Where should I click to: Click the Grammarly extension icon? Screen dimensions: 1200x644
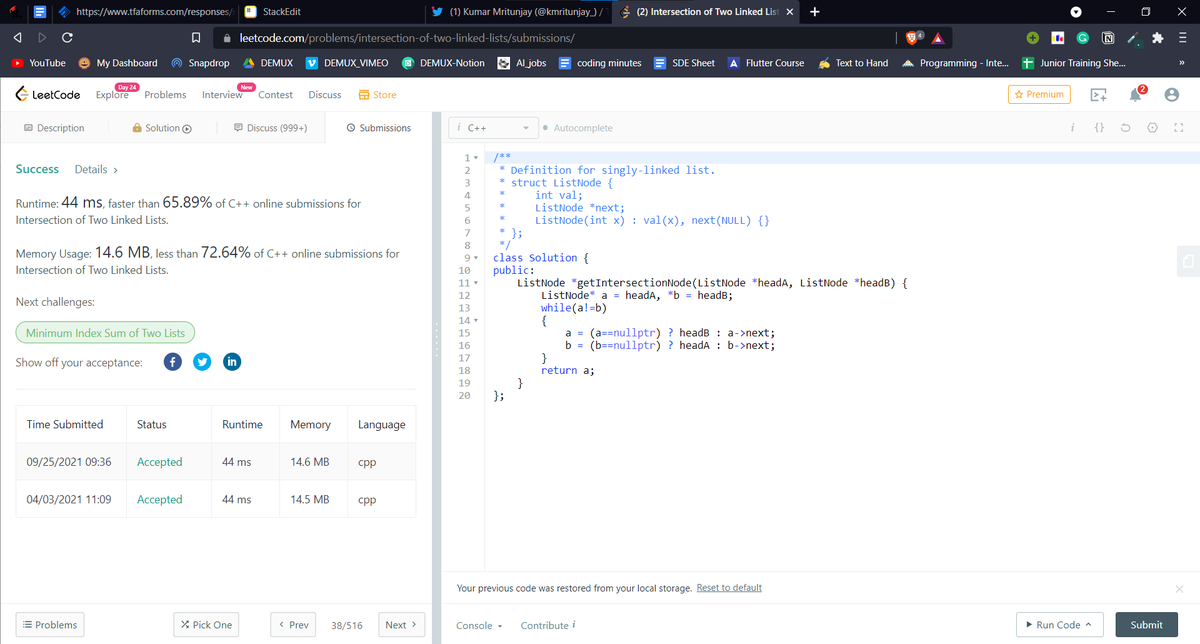1083,37
